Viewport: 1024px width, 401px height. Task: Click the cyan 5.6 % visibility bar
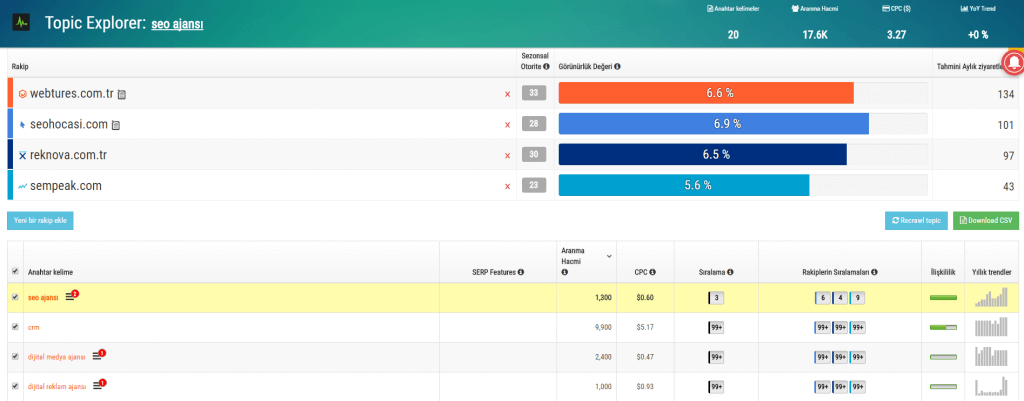(684, 185)
